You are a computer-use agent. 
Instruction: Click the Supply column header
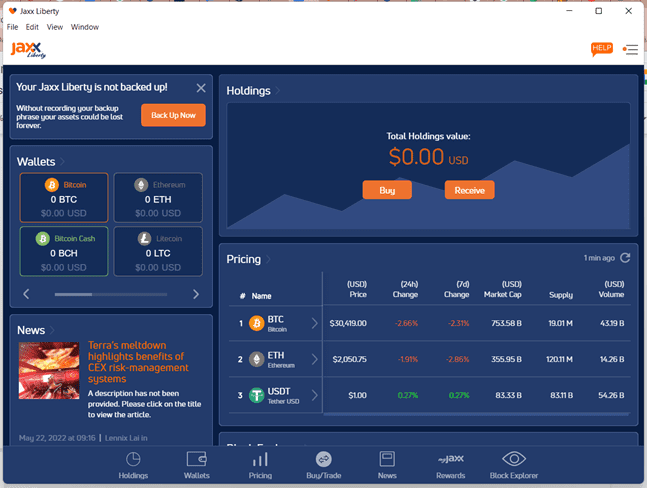pos(561,295)
